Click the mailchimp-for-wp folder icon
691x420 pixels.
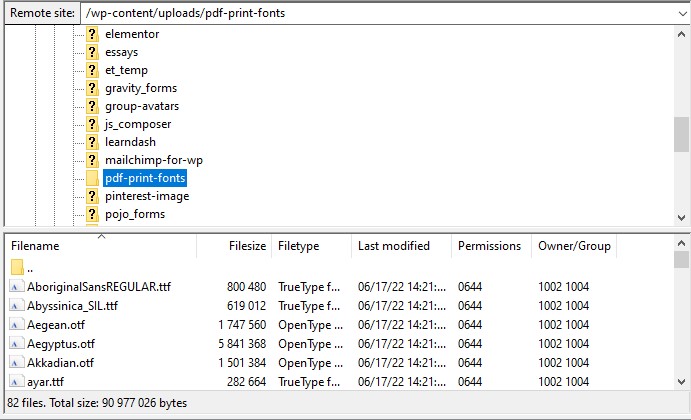92,160
